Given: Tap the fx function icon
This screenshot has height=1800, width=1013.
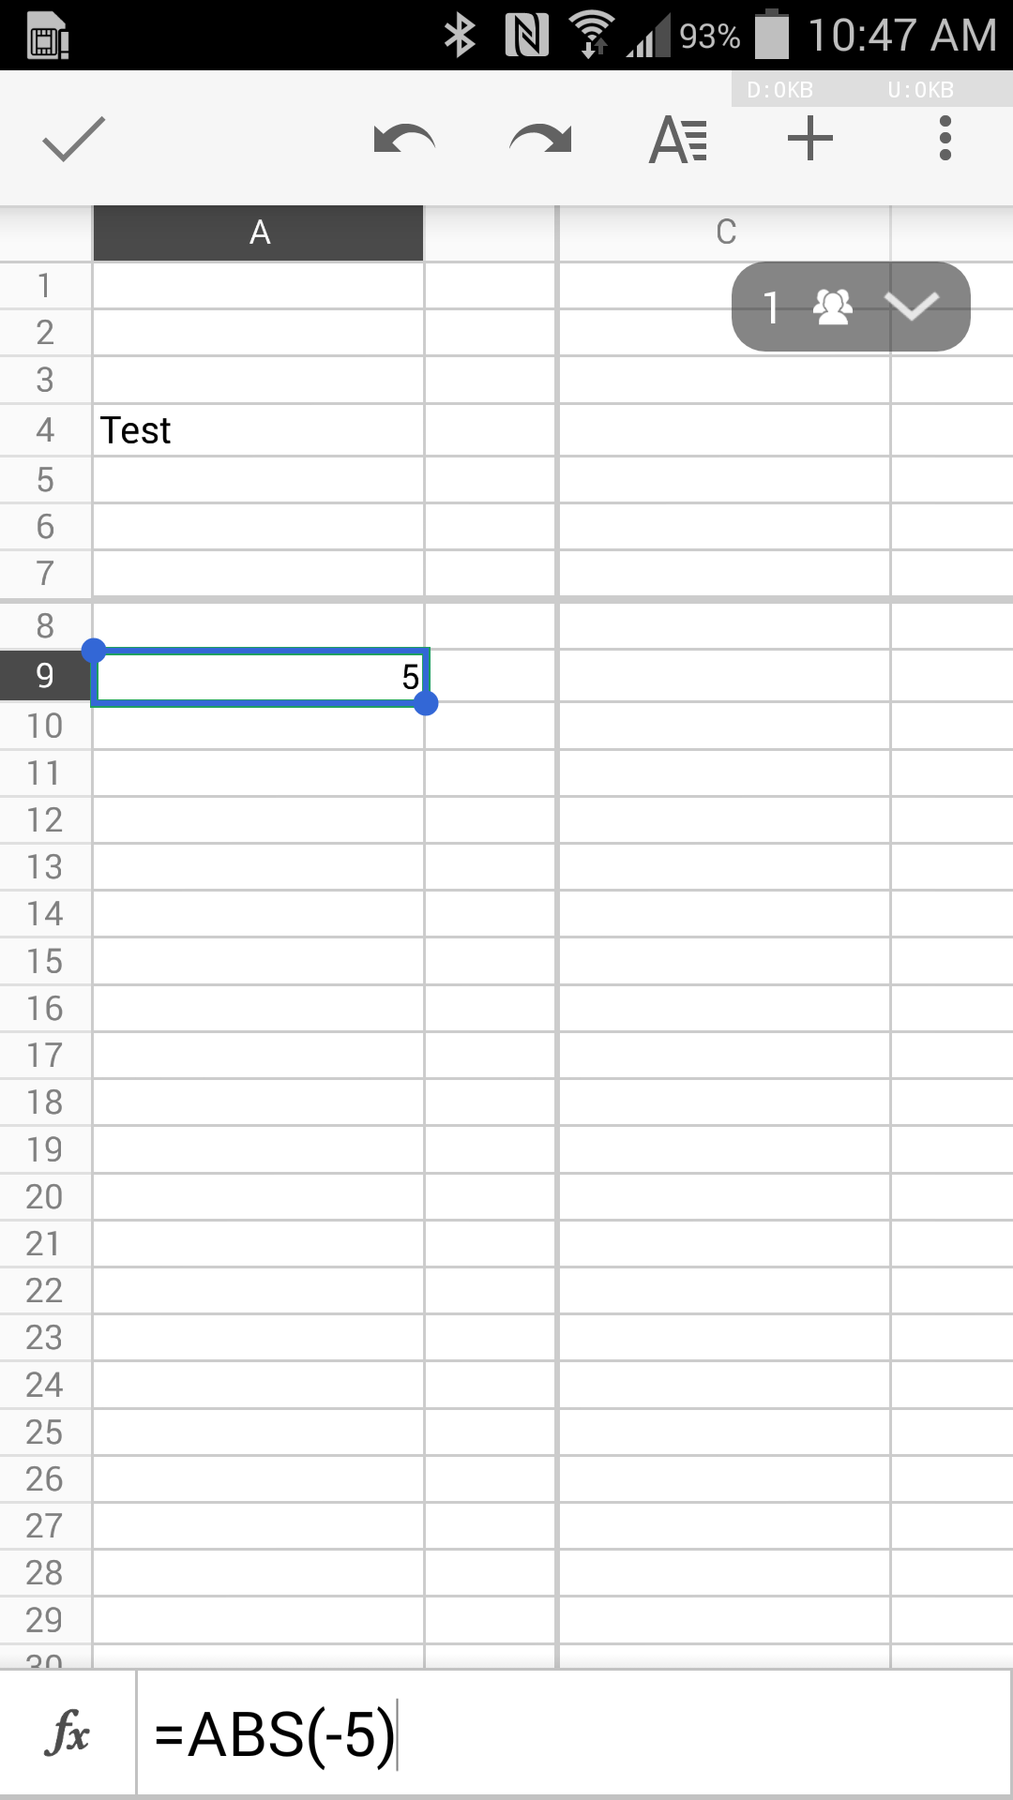Looking at the screenshot, I should pyautogui.click(x=68, y=1734).
